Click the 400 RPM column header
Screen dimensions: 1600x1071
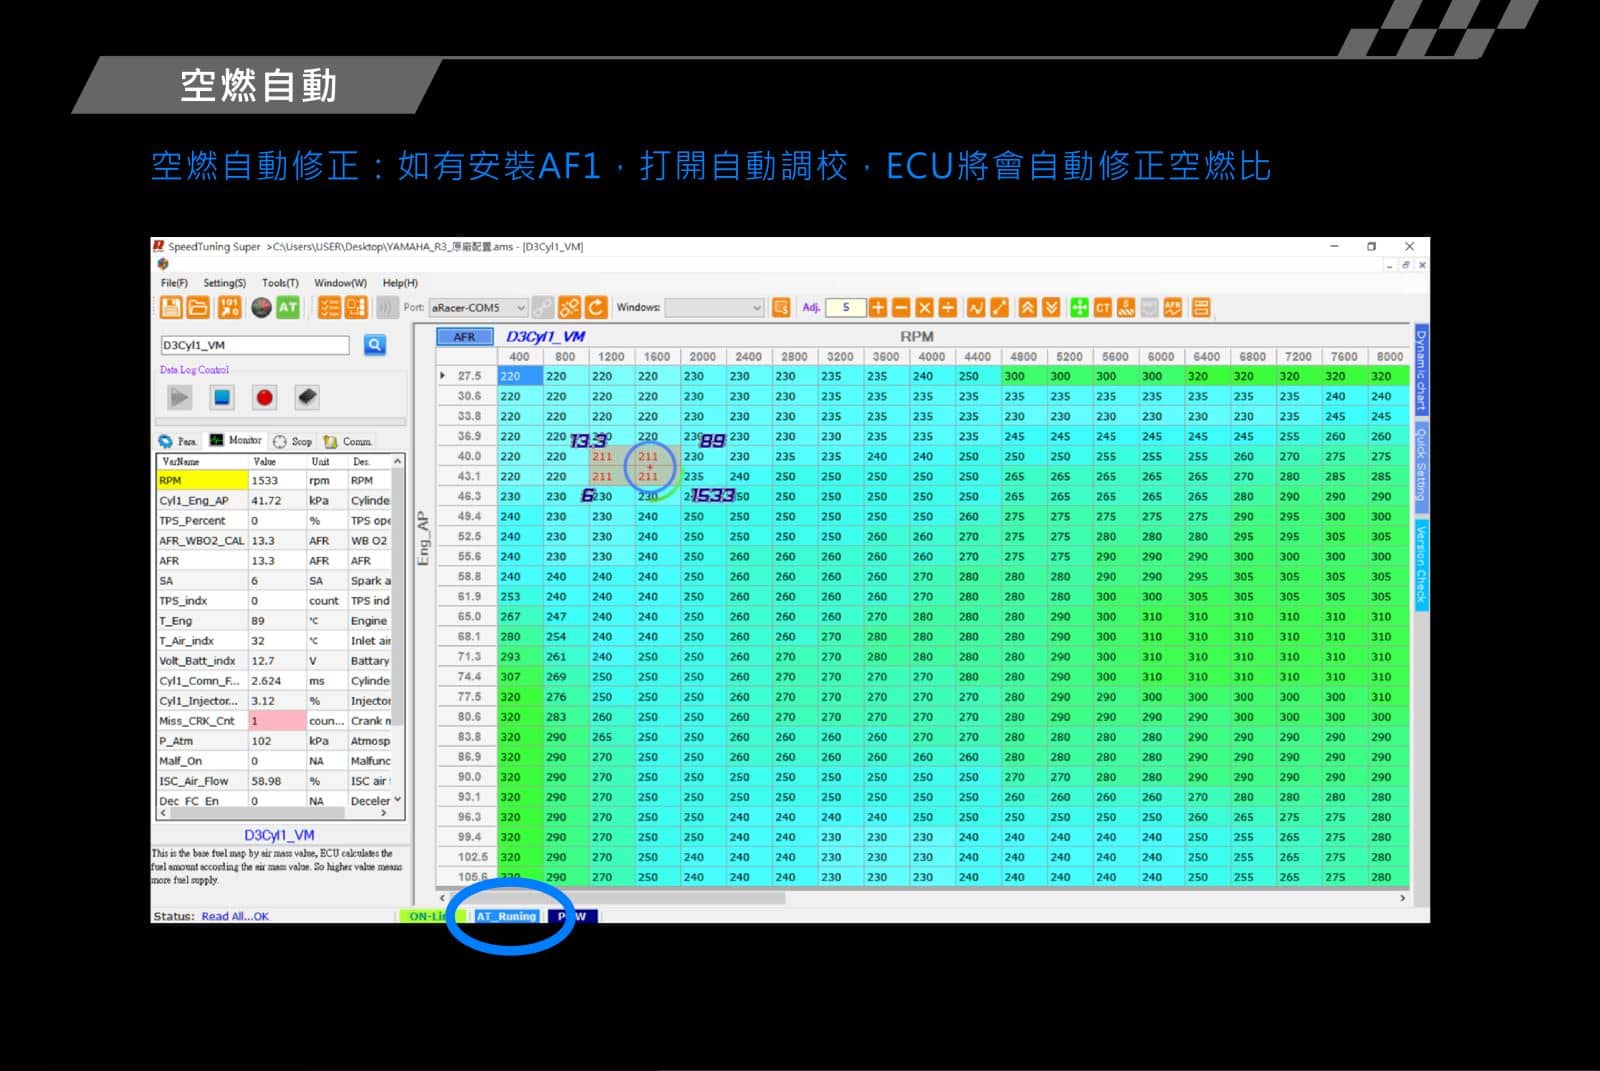pos(520,357)
